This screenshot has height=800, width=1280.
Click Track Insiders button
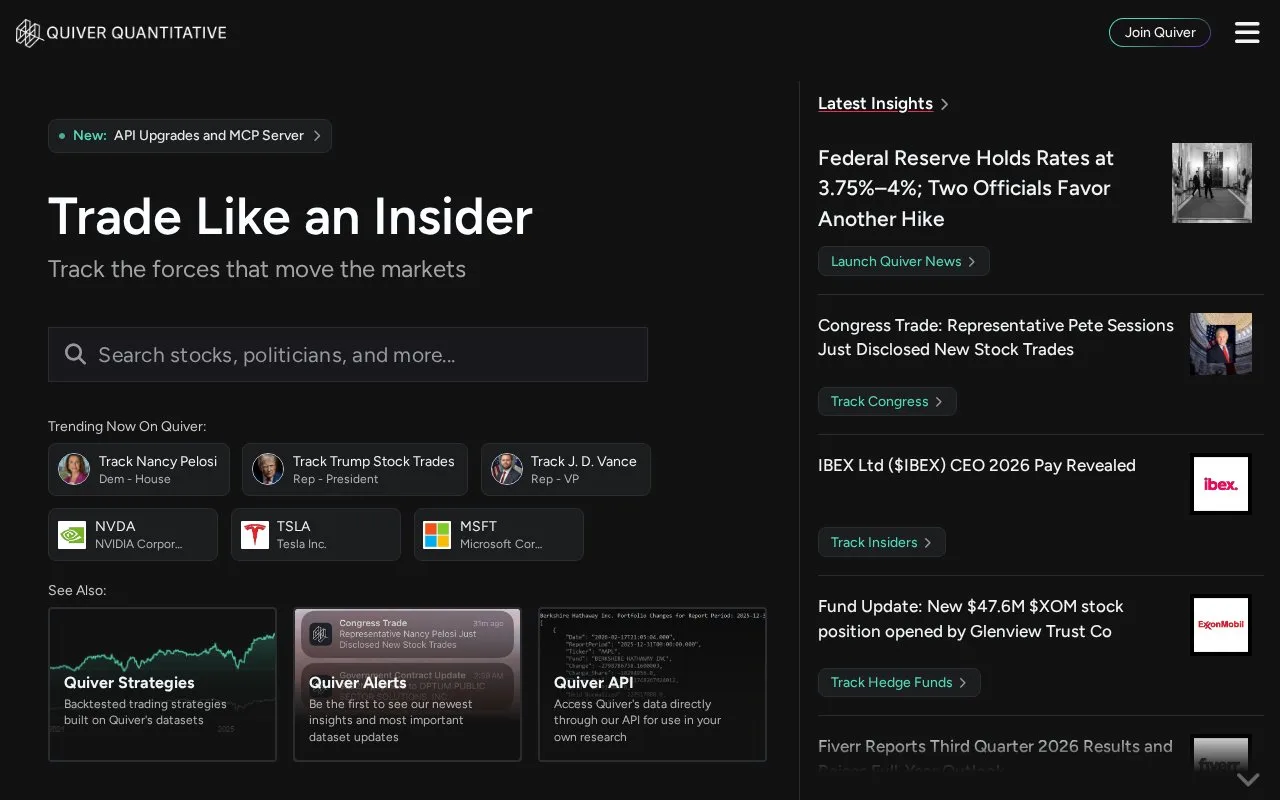click(882, 542)
